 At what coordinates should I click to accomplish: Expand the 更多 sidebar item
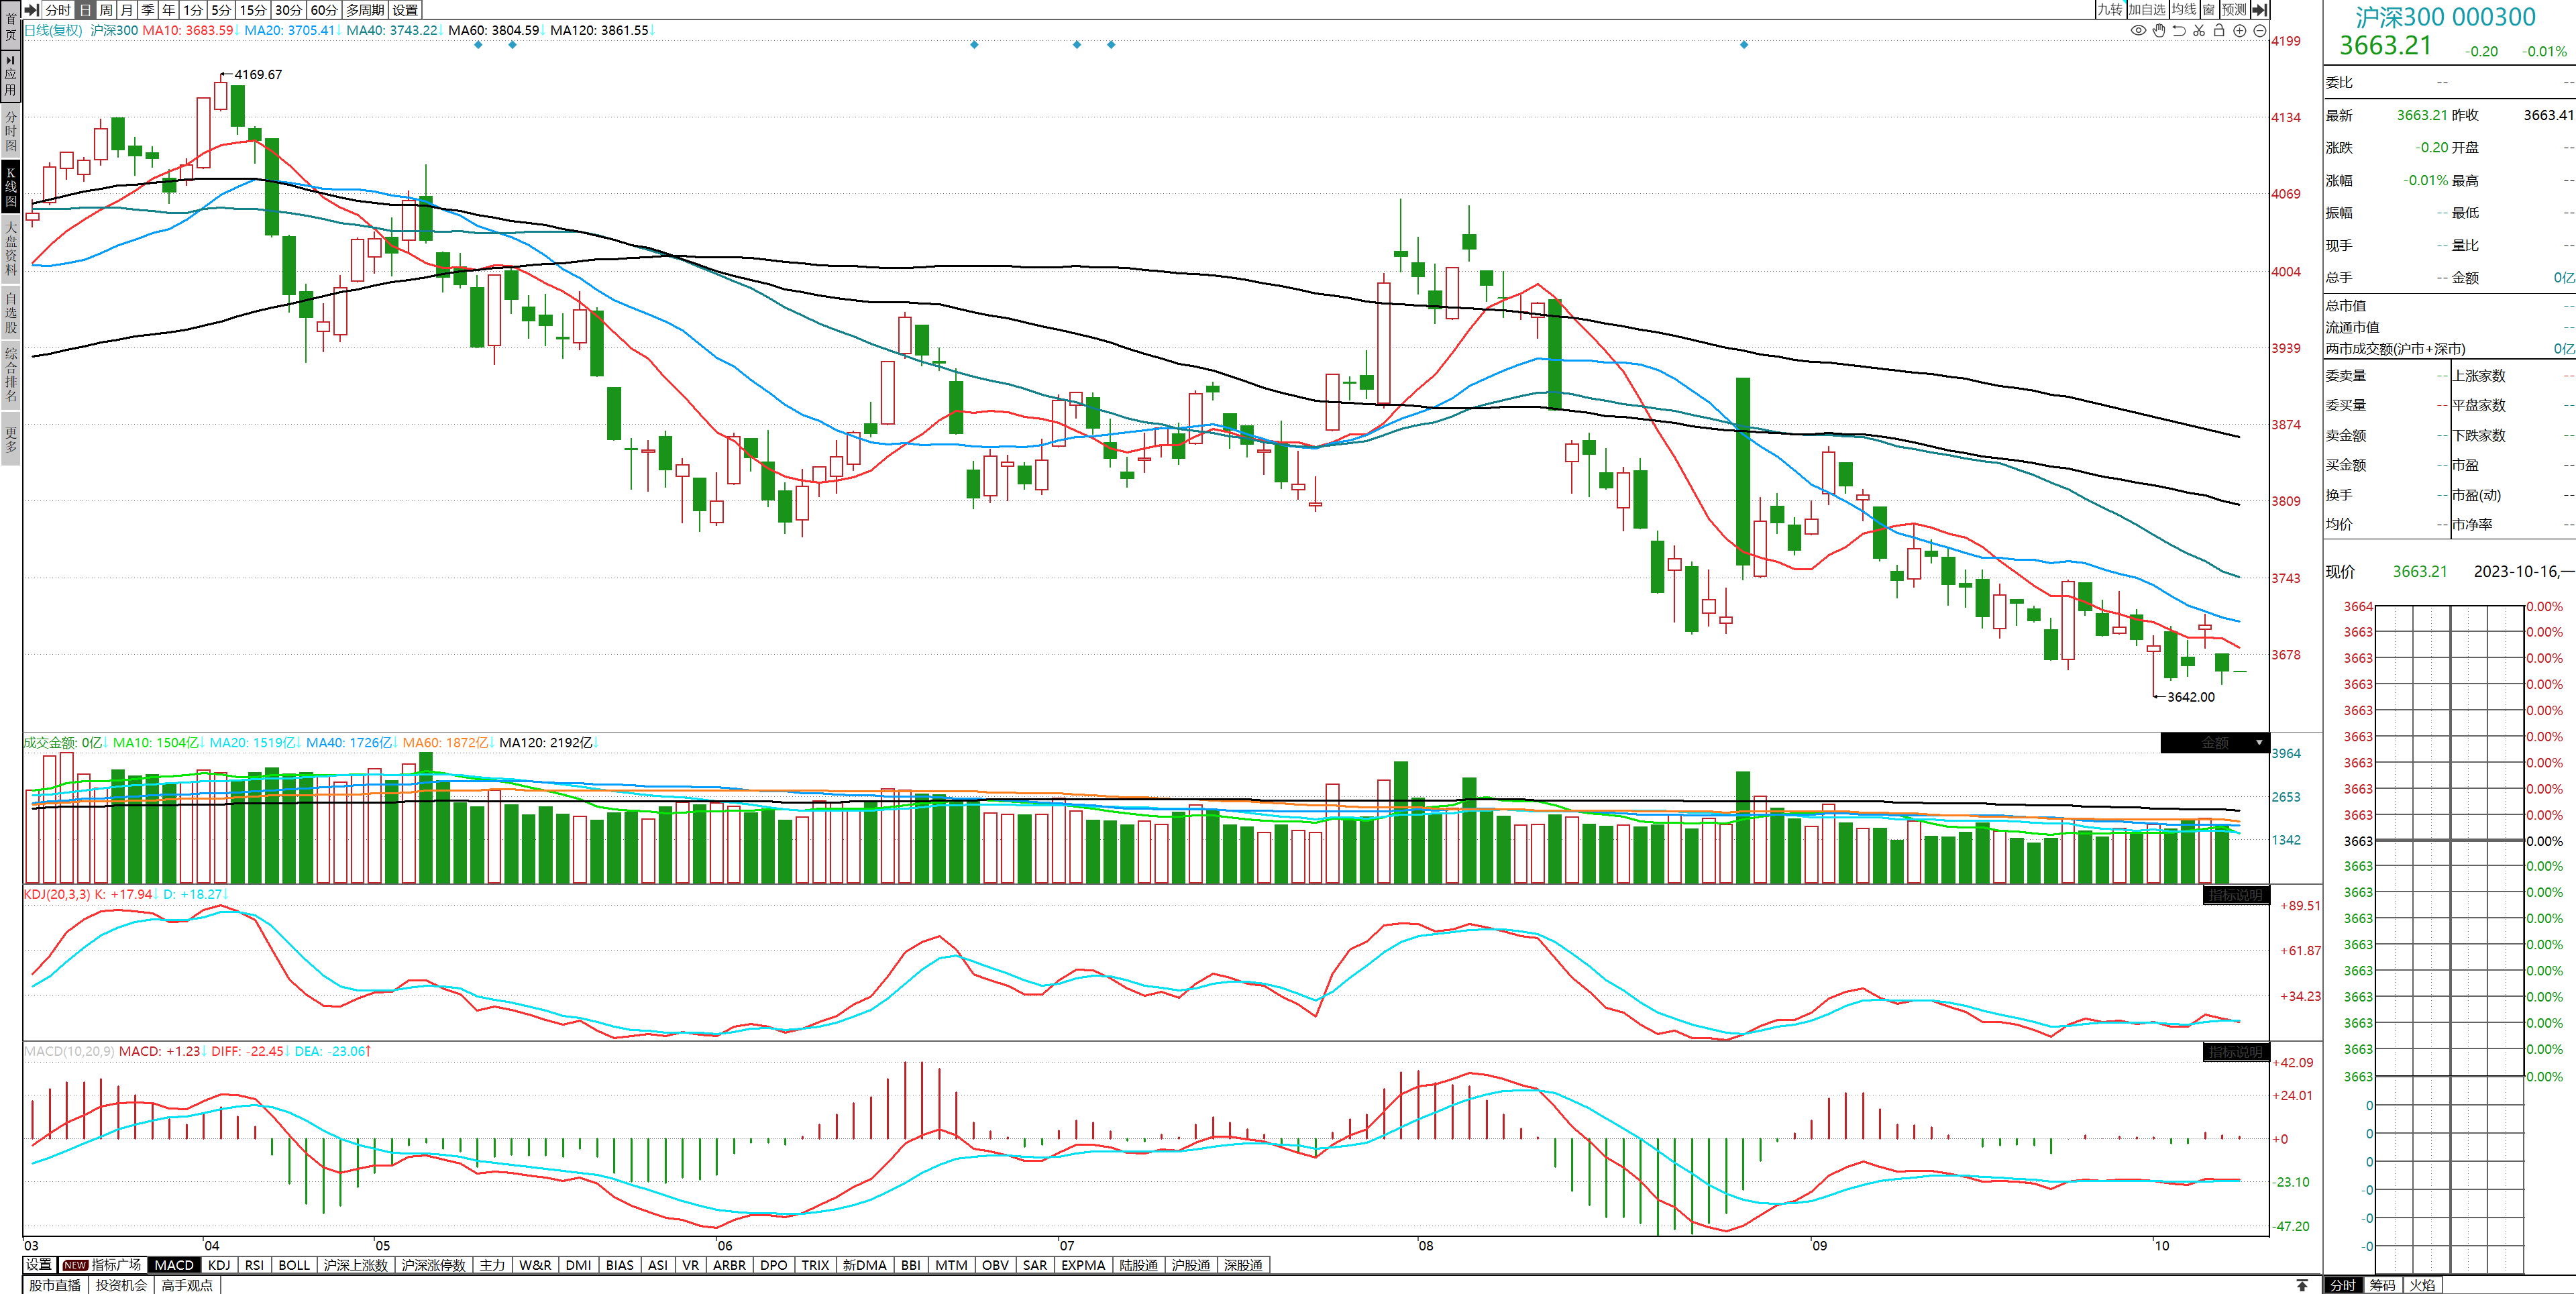click(x=10, y=440)
